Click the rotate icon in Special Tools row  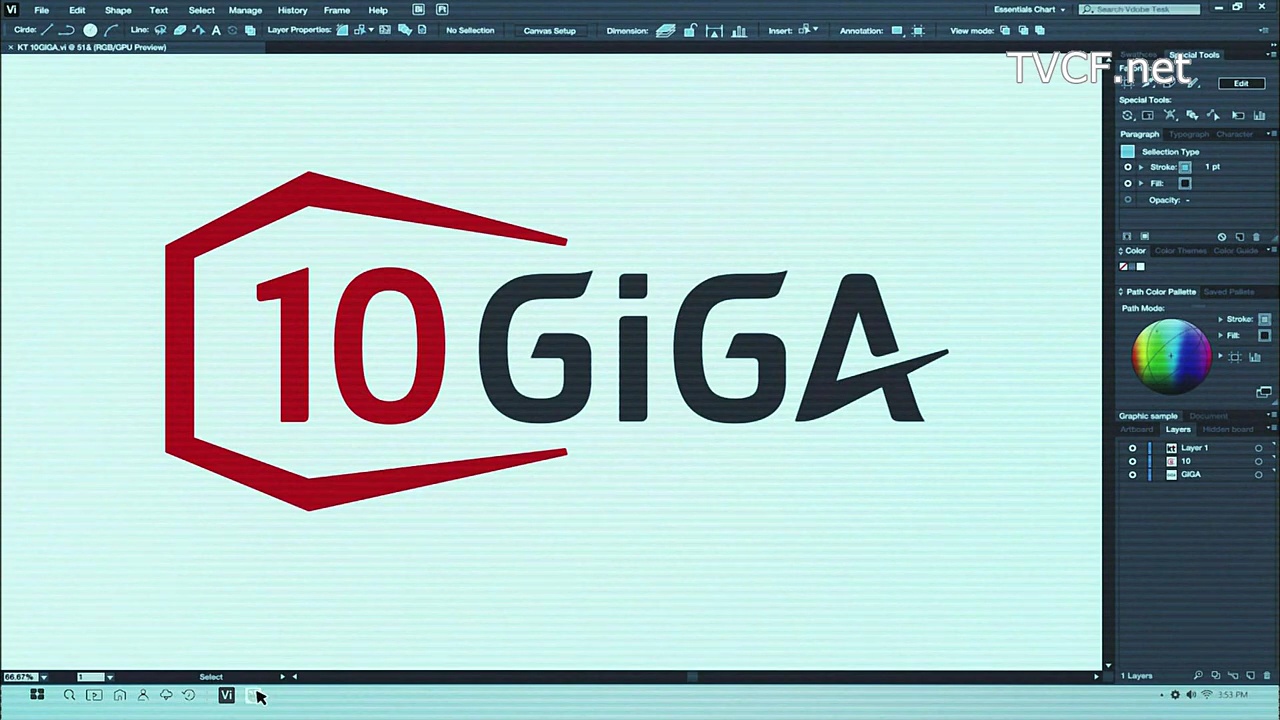tap(1128, 115)
